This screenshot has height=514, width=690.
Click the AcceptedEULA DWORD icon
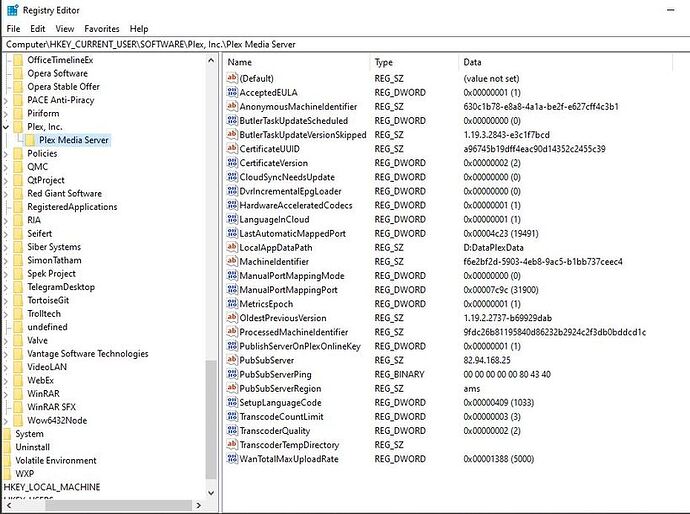232,92
